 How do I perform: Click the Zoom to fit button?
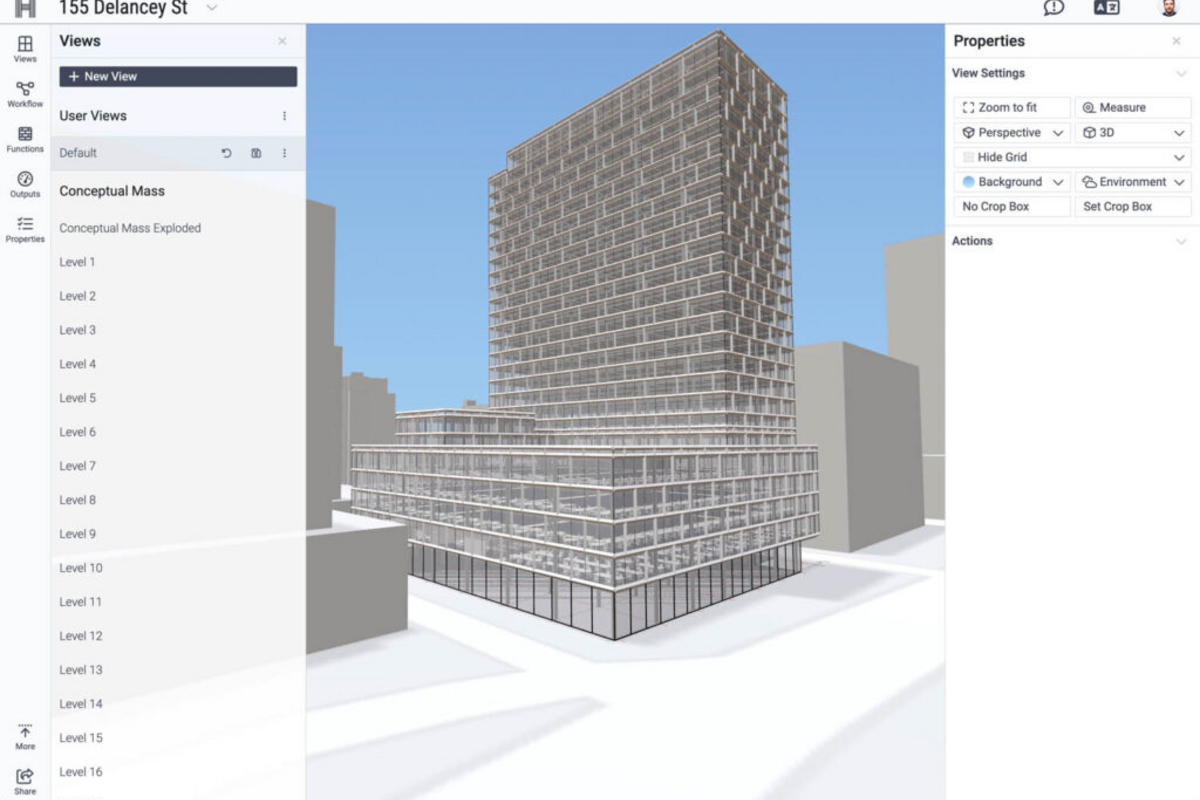pyautogui.click(x=1012, y=107)
